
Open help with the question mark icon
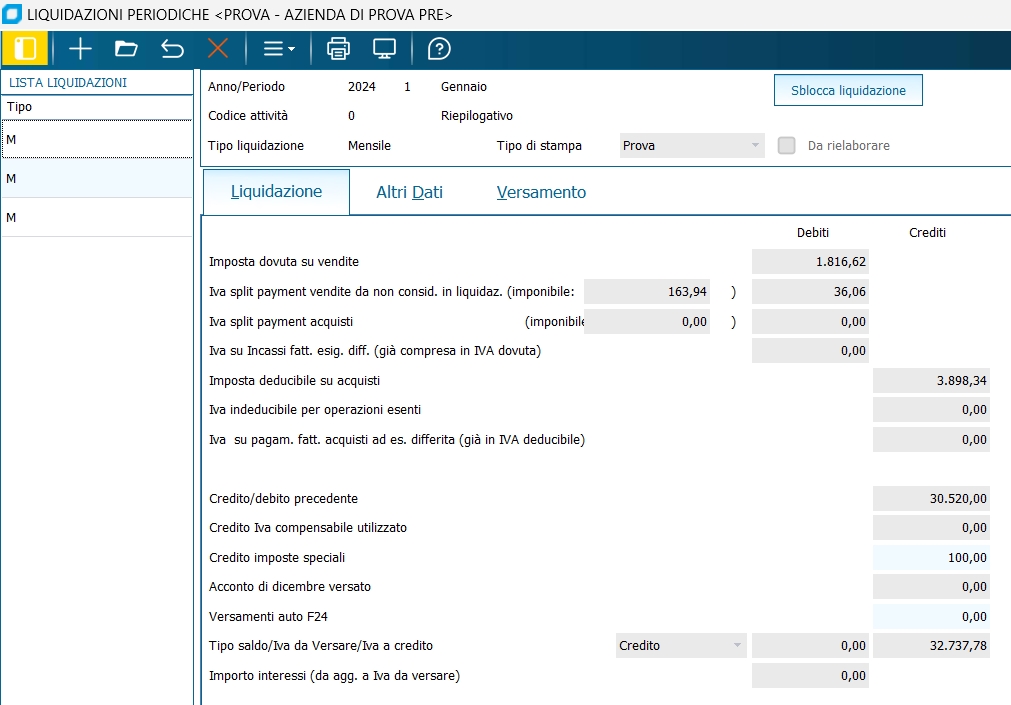point(439,48)
